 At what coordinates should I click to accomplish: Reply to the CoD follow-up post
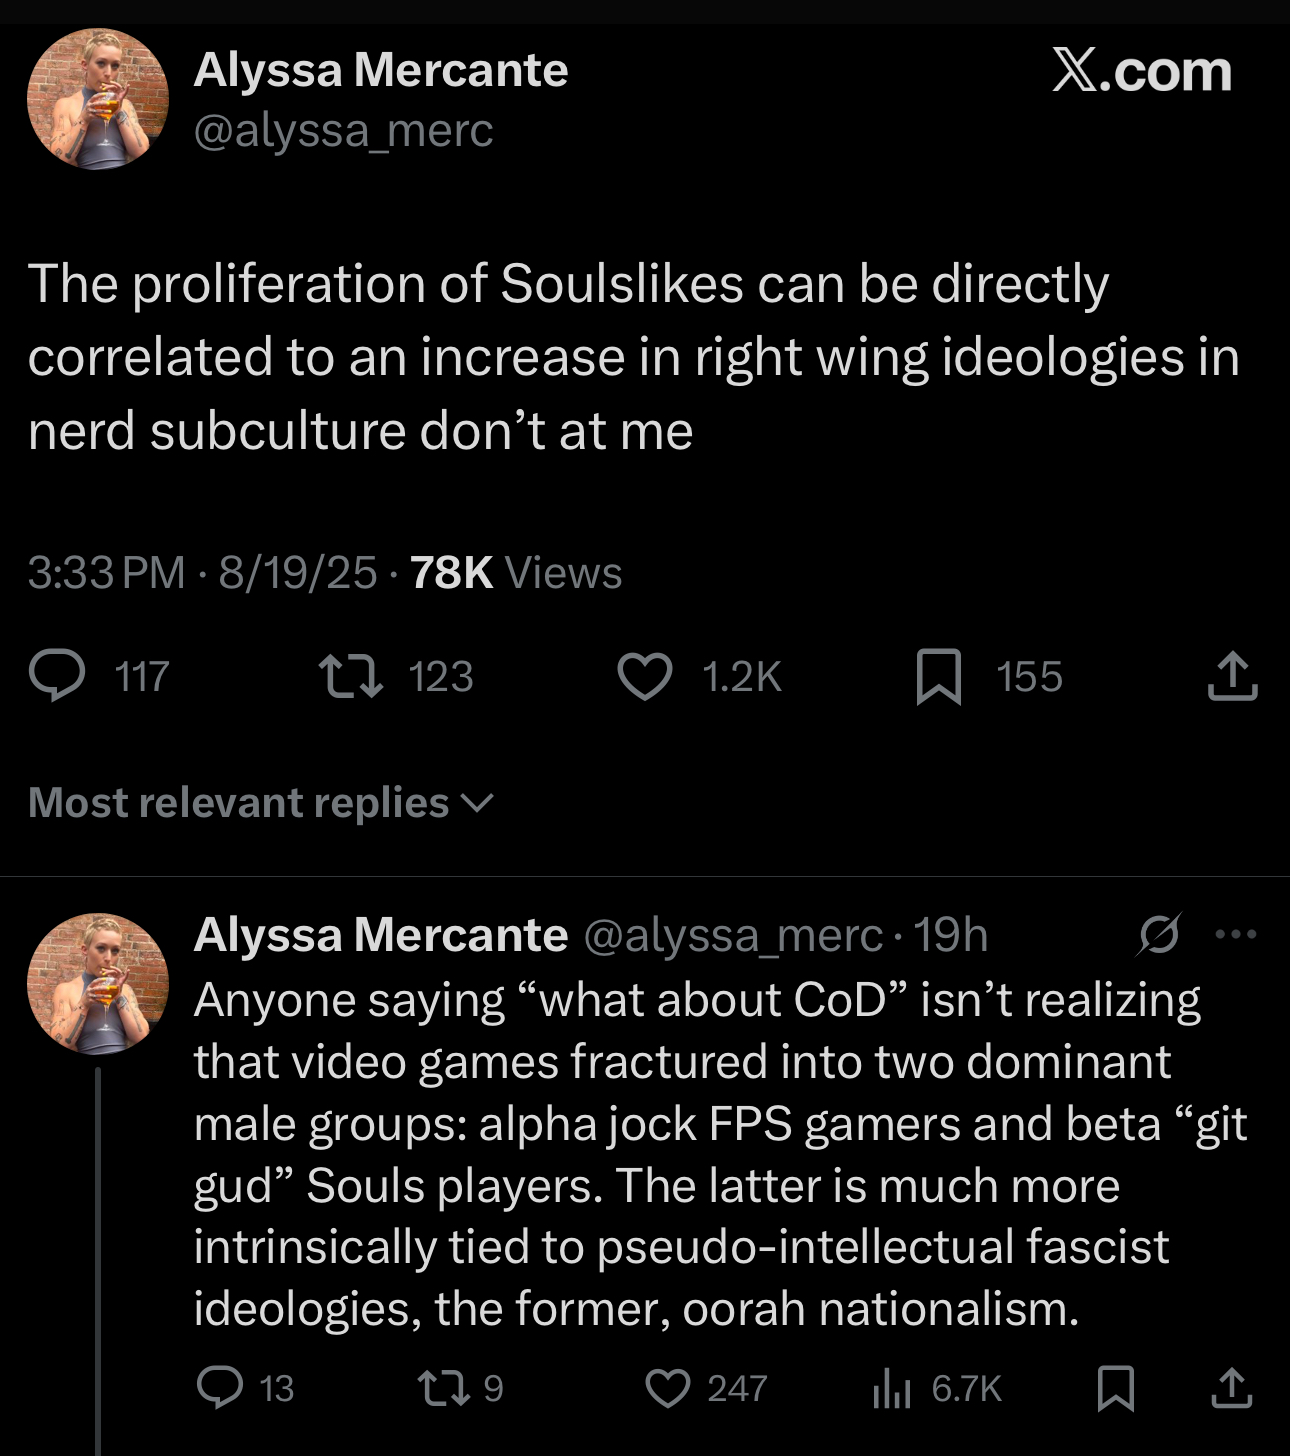pos(219,1388)
